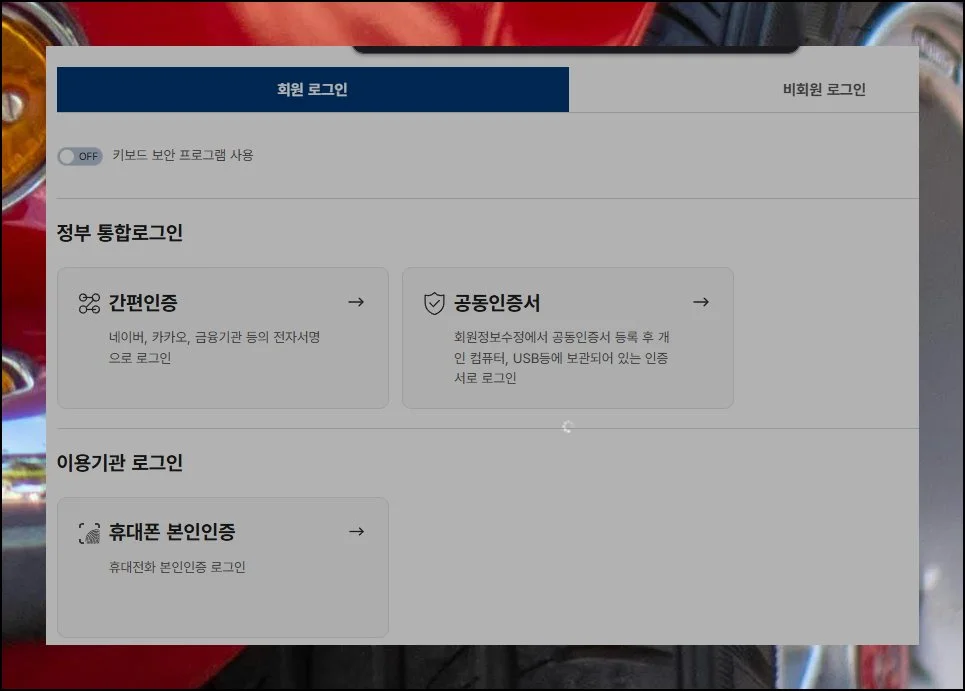Click the 네이버, 카카오 전자서명 description
This screenshot has height=691, width=965.
click(x=214, y=348)
